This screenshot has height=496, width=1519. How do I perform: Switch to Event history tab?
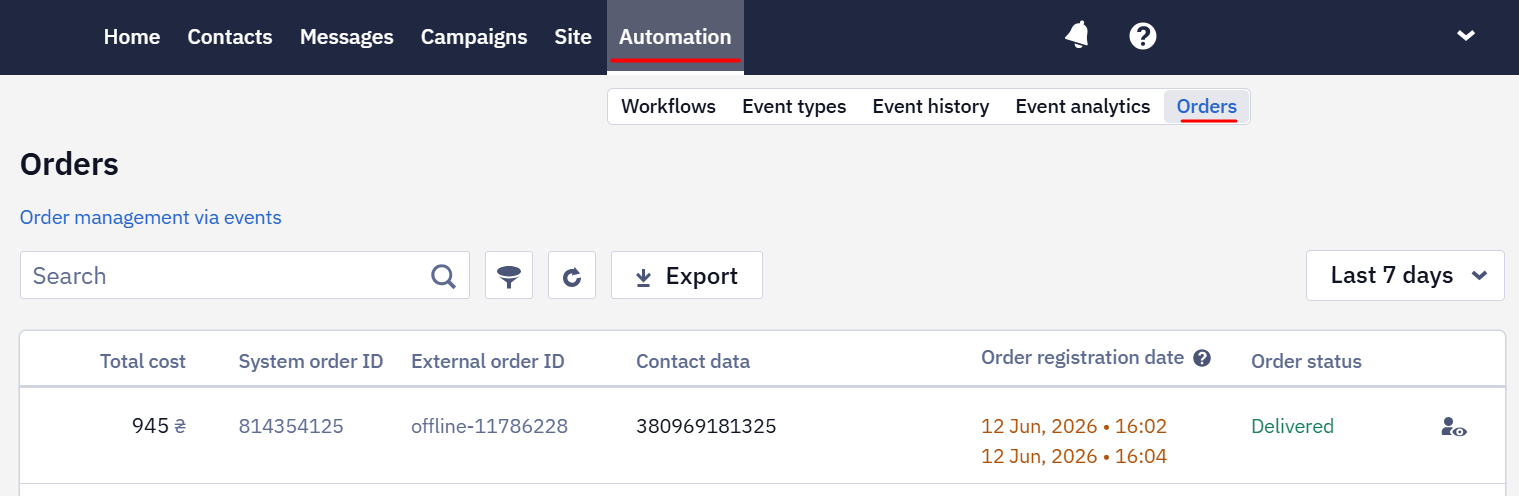(x=931, y=107)
